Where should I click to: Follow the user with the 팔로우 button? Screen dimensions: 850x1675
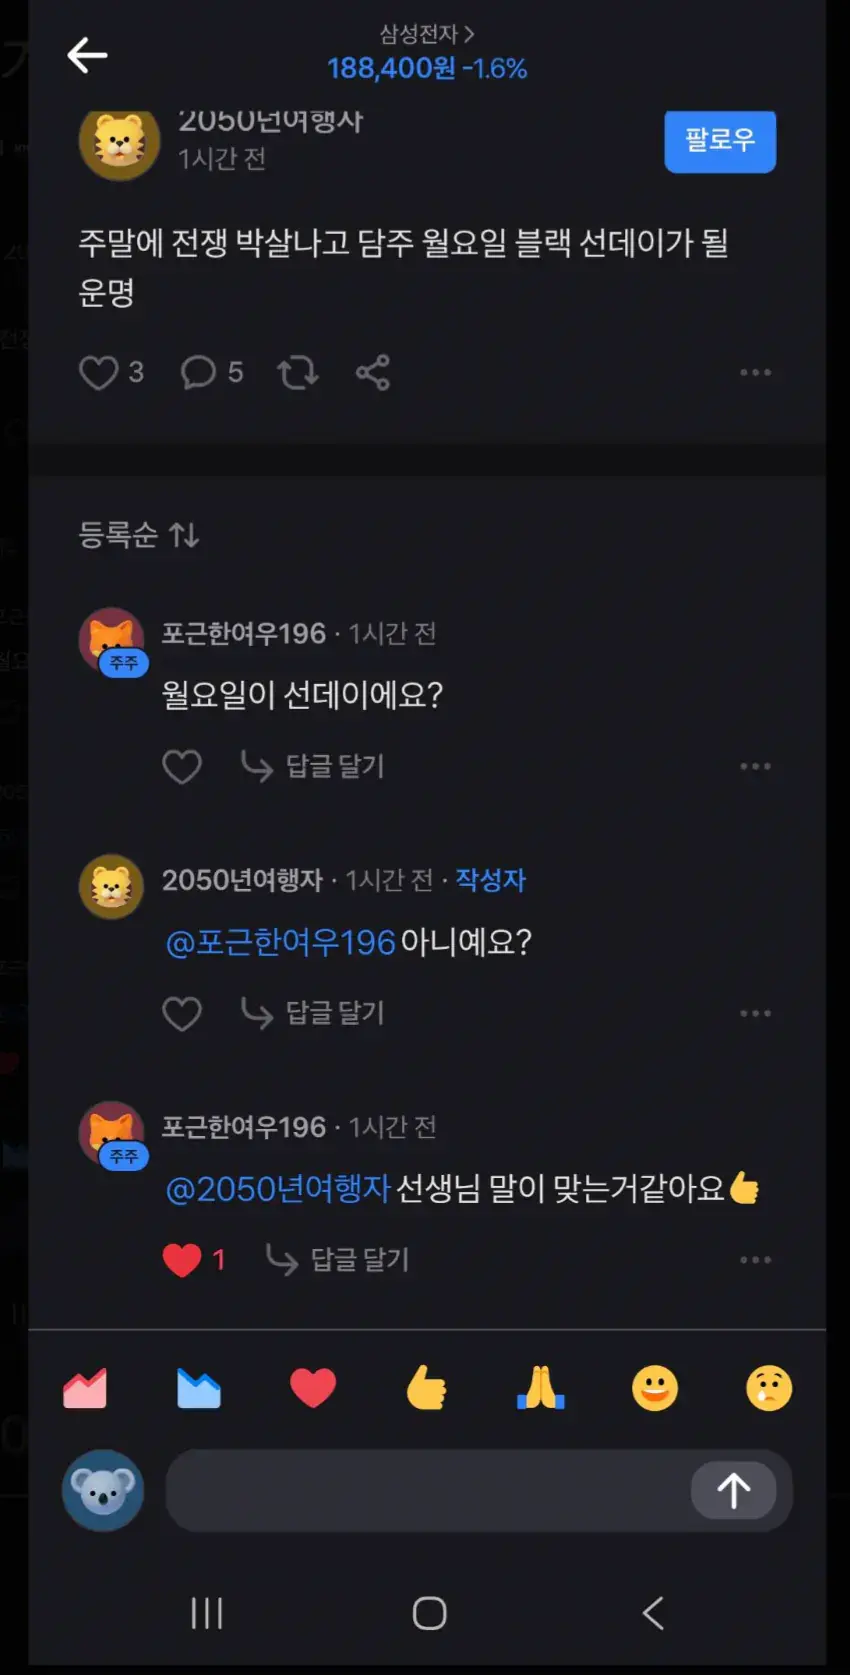(719, 141)
